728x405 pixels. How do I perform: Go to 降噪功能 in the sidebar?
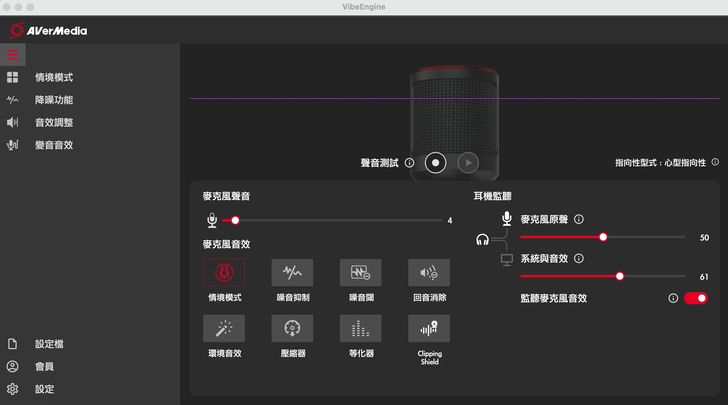pos(53,100)
